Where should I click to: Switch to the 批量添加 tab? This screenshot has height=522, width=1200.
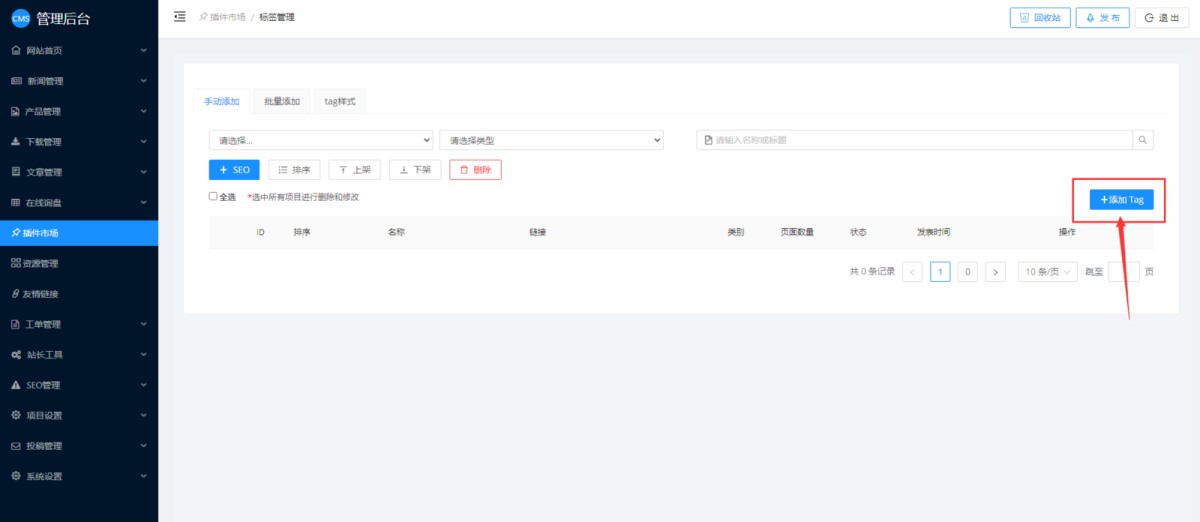coord(281,101)
